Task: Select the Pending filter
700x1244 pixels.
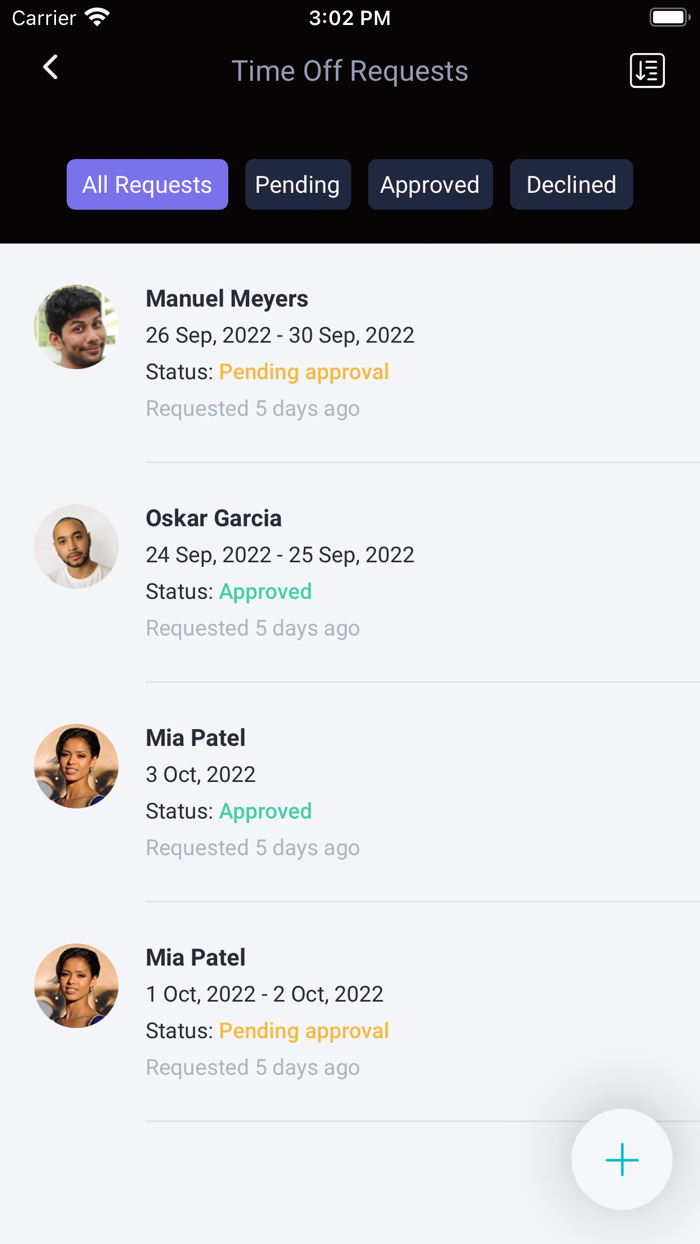Action: [x=298, y=184]
